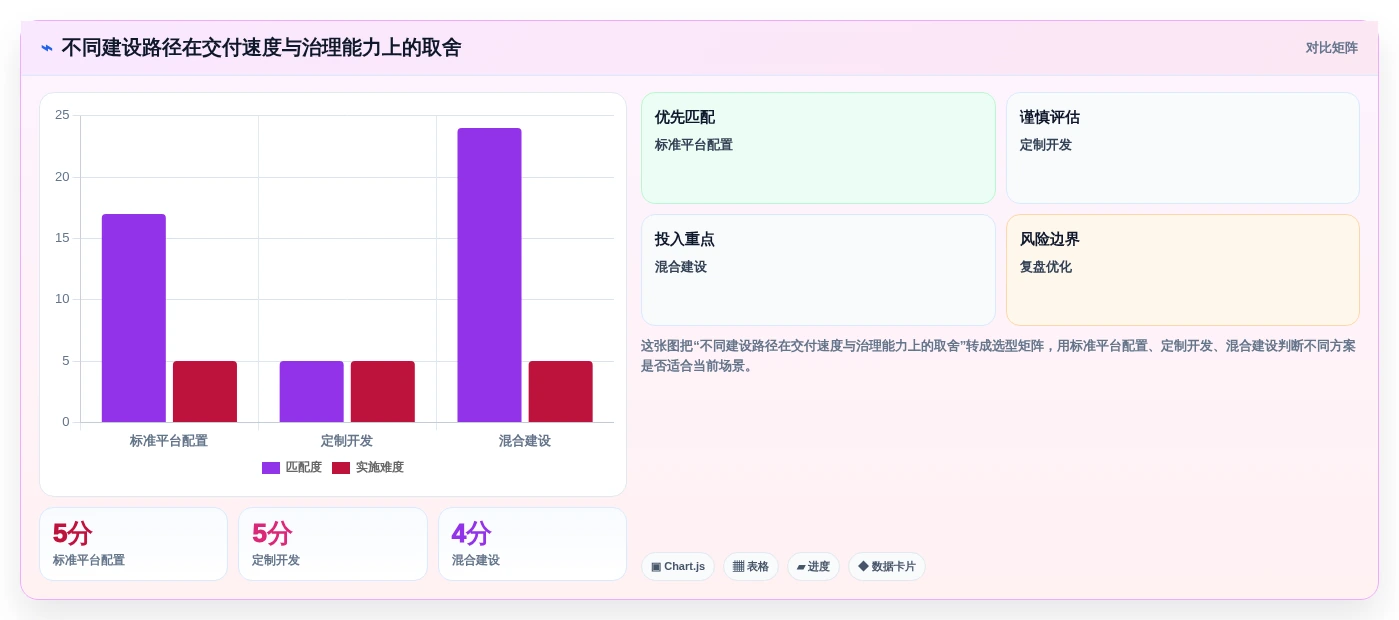The height and width of the screenshot is (620, 1399).
Task: Click the tall purple bar for 混合建设
Action: pyautogui.click(x=490, y=275)
